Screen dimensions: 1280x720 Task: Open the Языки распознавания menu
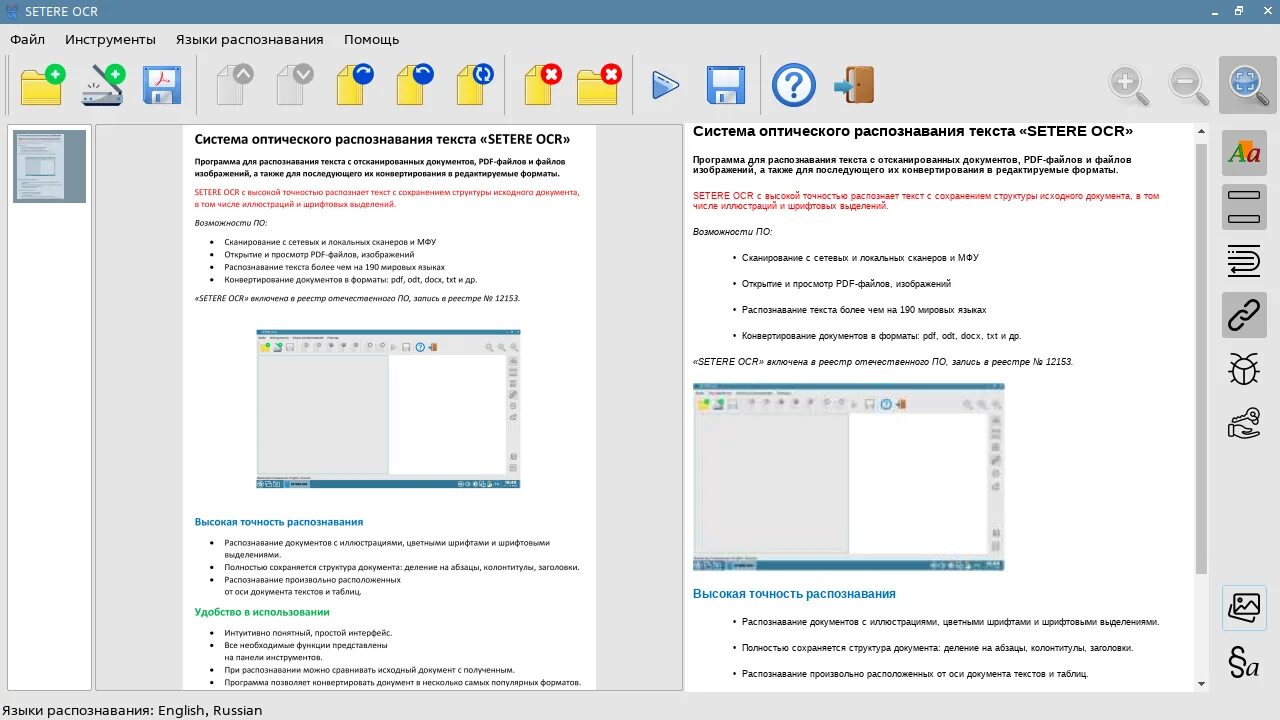[x=250, y=40]
